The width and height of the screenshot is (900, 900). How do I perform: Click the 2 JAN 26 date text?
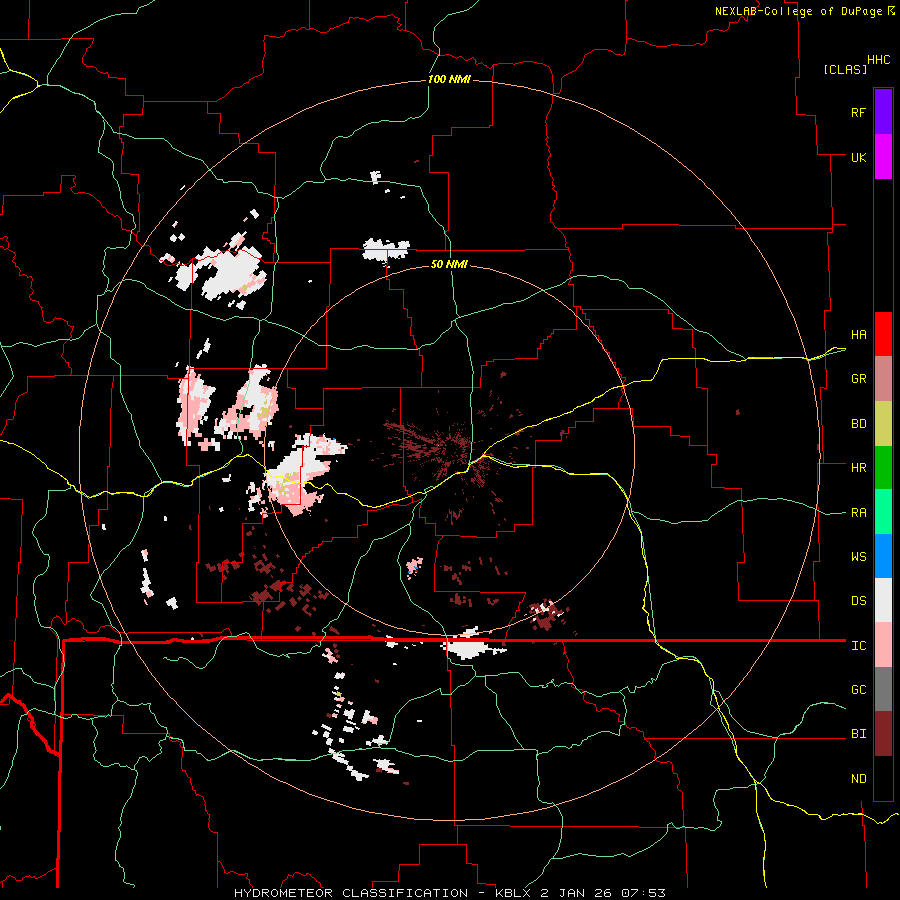(580, 893)
